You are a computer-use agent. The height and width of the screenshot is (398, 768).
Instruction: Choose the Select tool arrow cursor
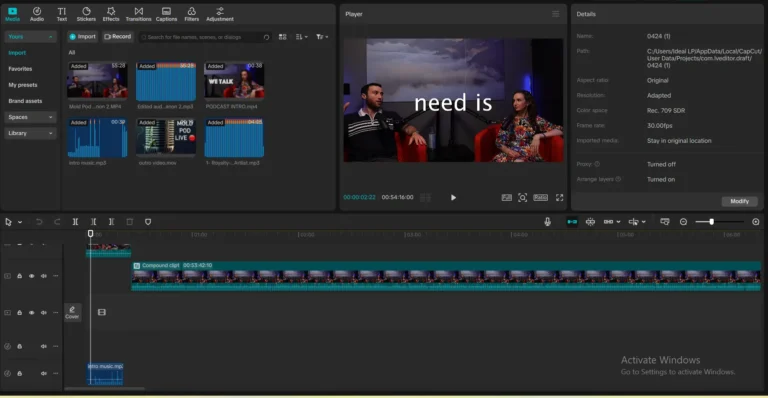coord(8,222)
